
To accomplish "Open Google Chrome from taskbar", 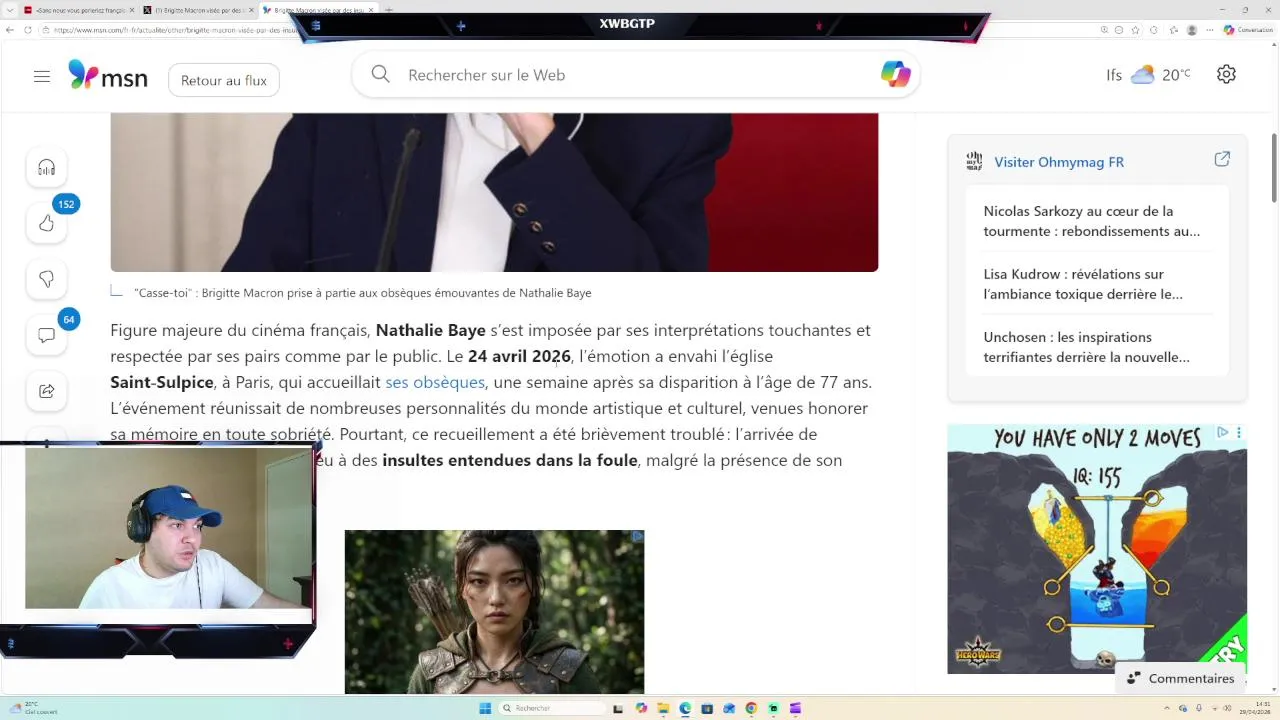I will 751,708.
